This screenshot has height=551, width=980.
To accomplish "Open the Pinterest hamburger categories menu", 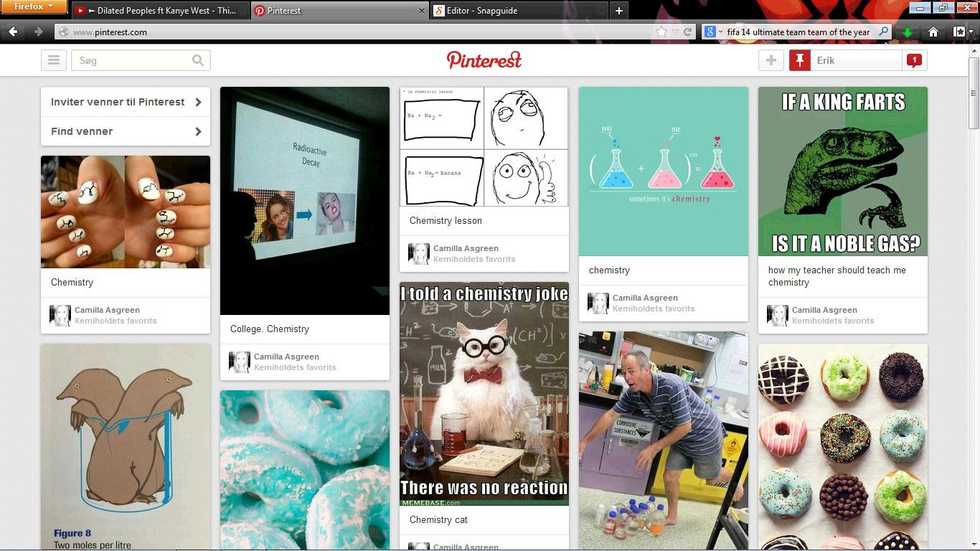I will 54,61.
